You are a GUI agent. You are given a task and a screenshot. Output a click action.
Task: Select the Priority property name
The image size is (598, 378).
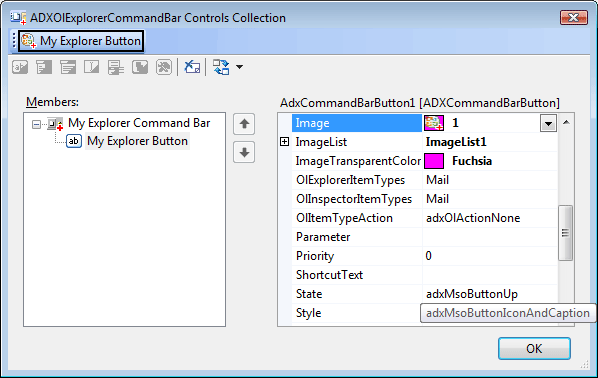tap(315, 256)
